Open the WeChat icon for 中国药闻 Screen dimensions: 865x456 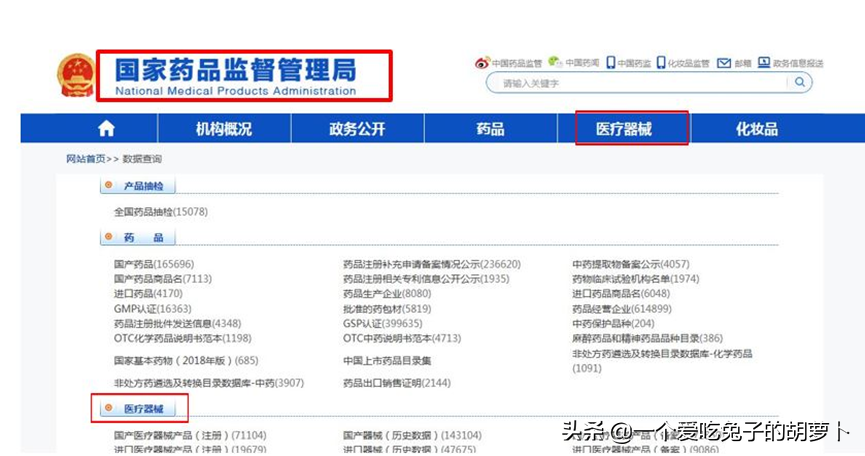pos(554,62)
